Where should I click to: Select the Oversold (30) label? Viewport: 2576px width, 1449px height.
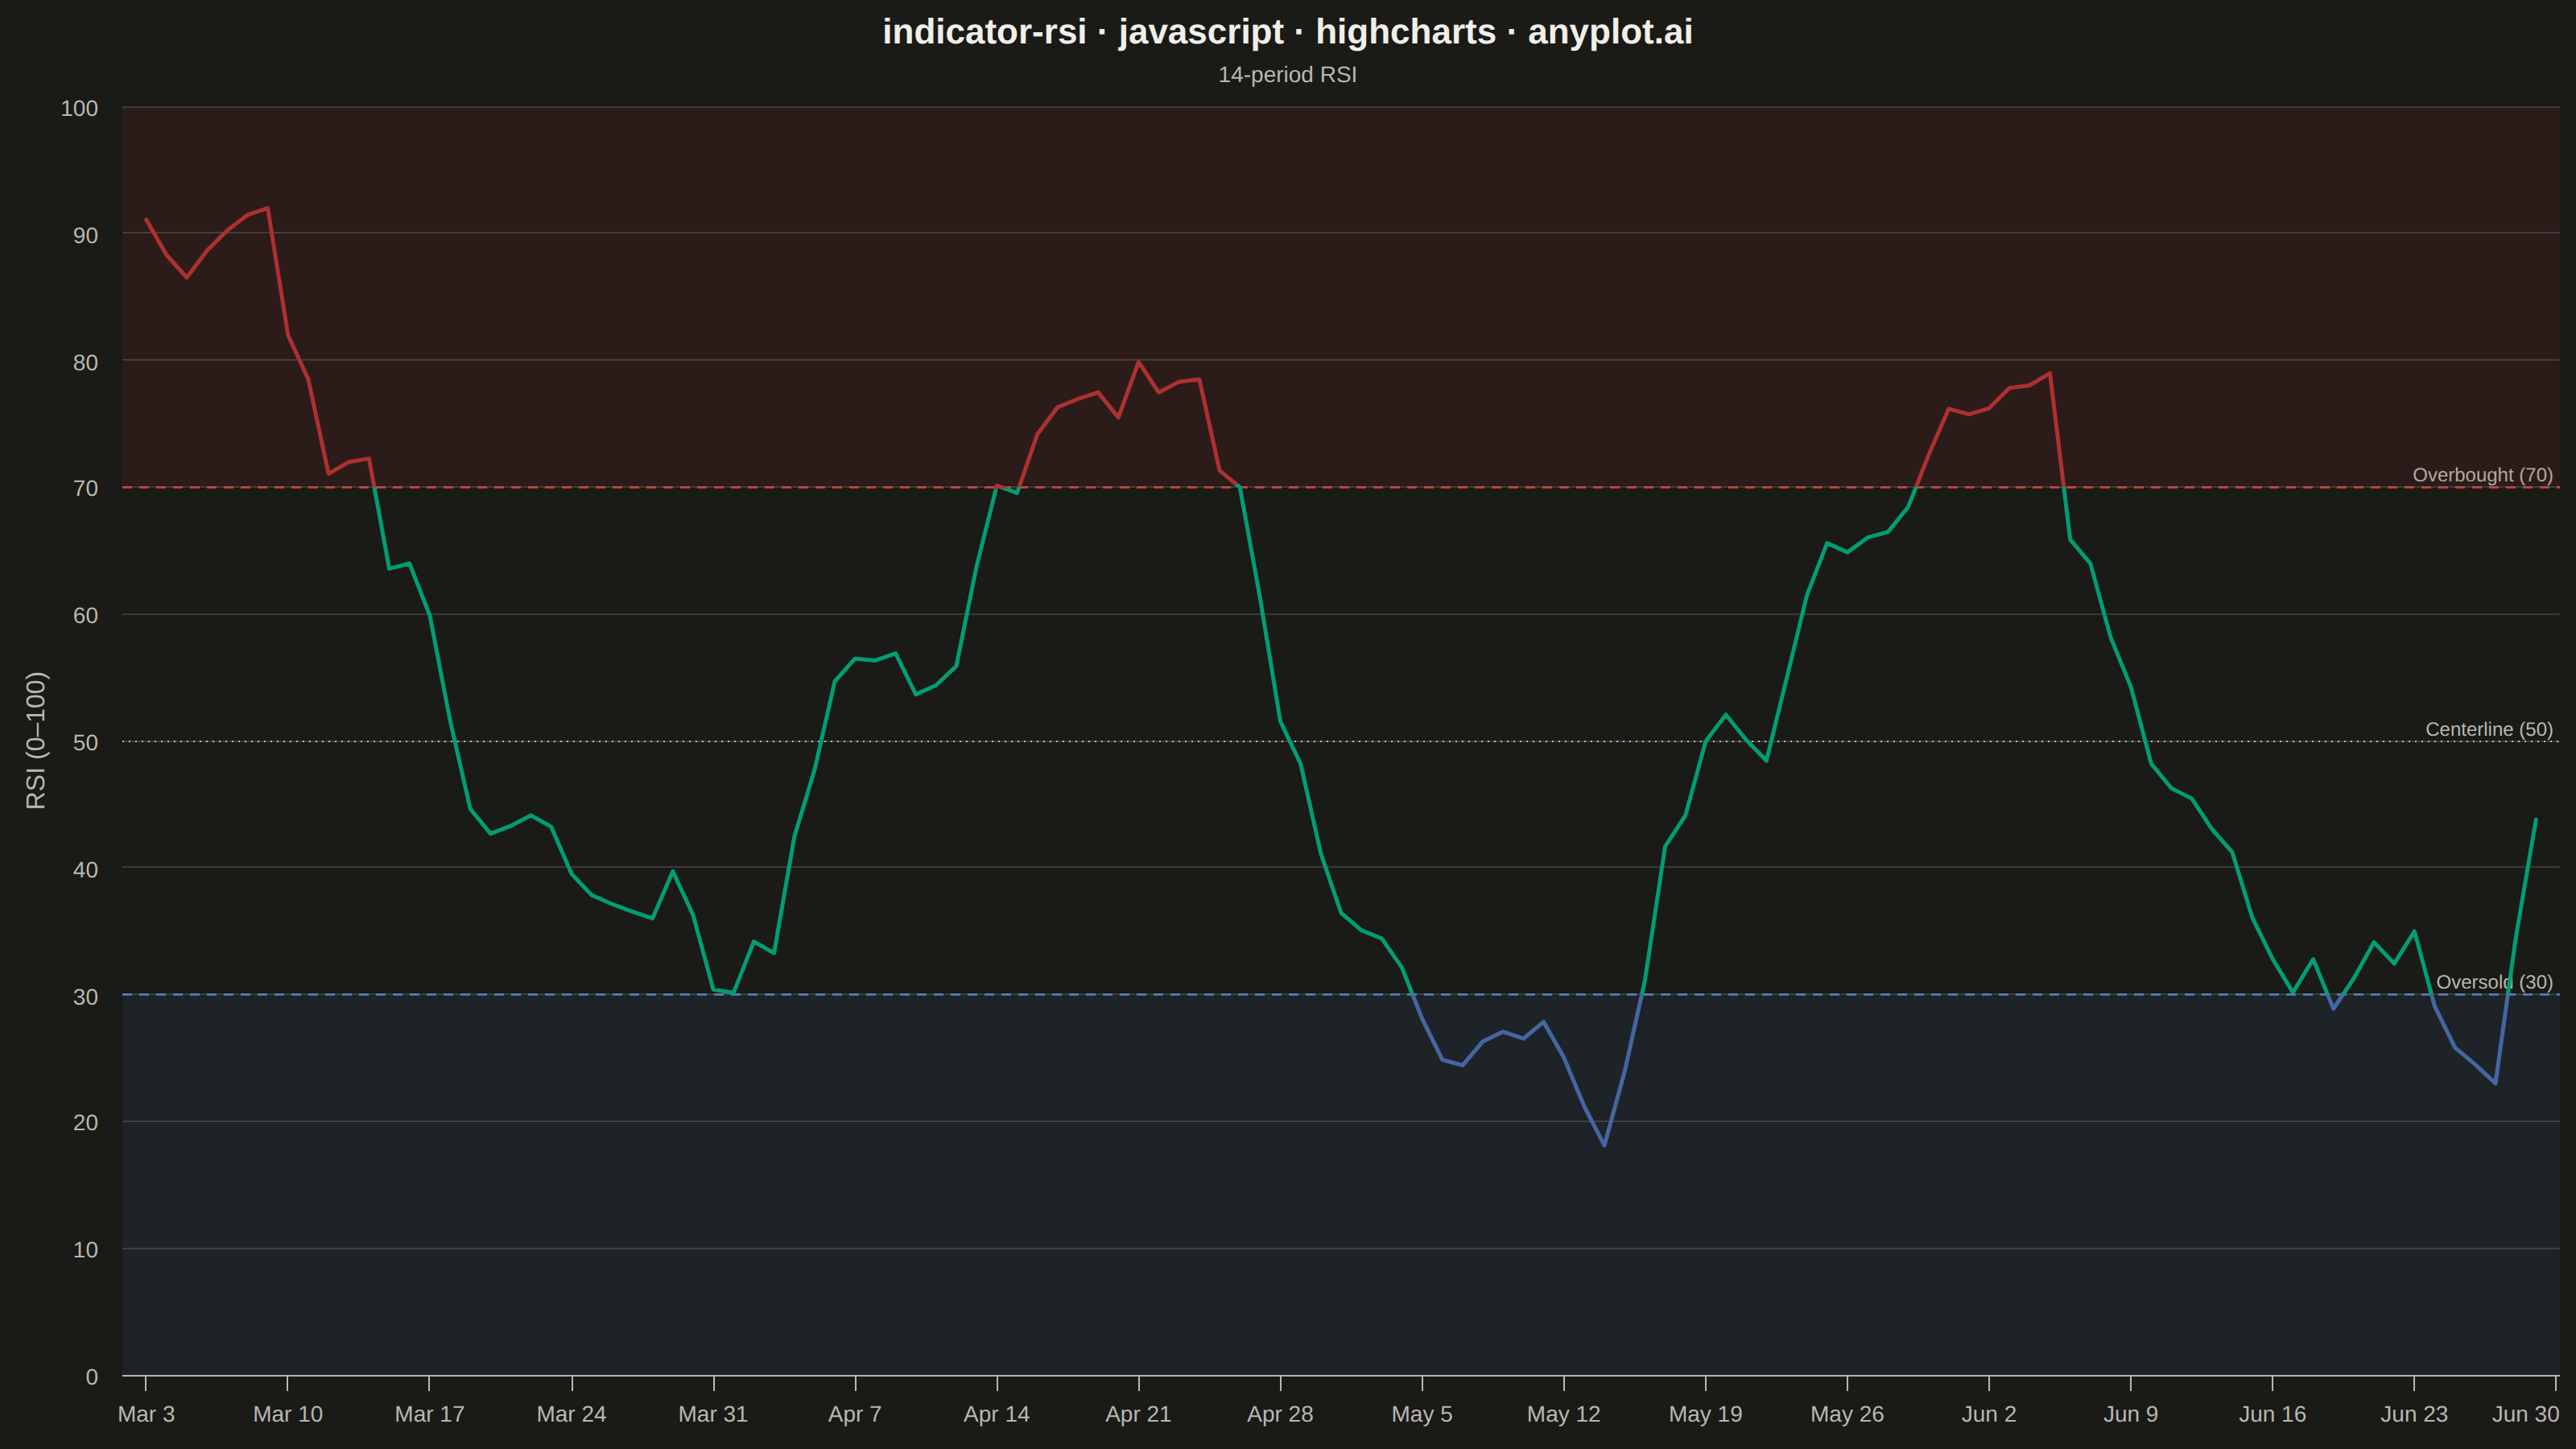pyautogui.click(x=2494, y=982)
